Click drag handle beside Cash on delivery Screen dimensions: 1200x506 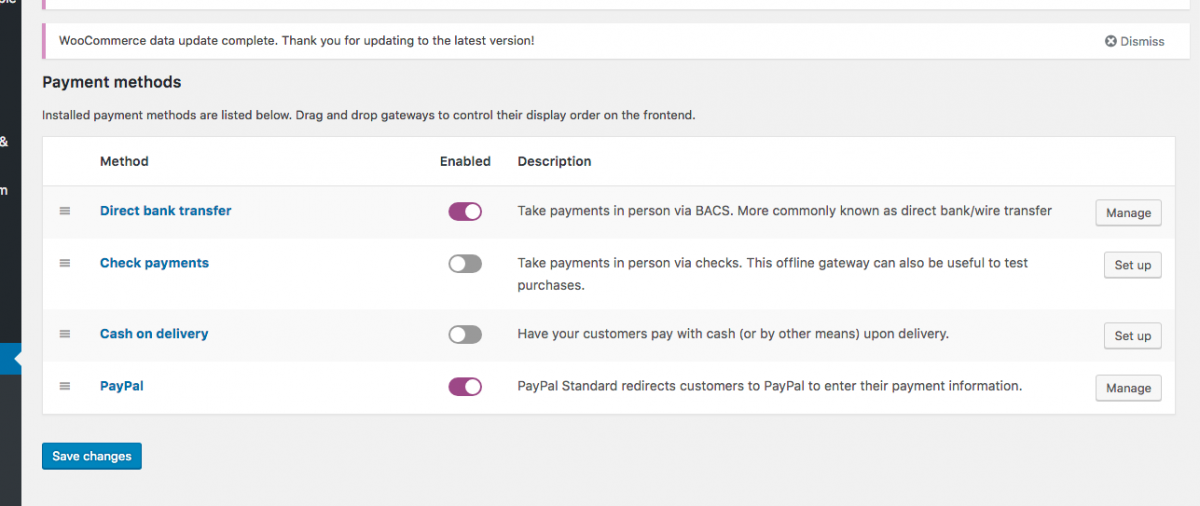pyautogui.click(x=65, y=334)
